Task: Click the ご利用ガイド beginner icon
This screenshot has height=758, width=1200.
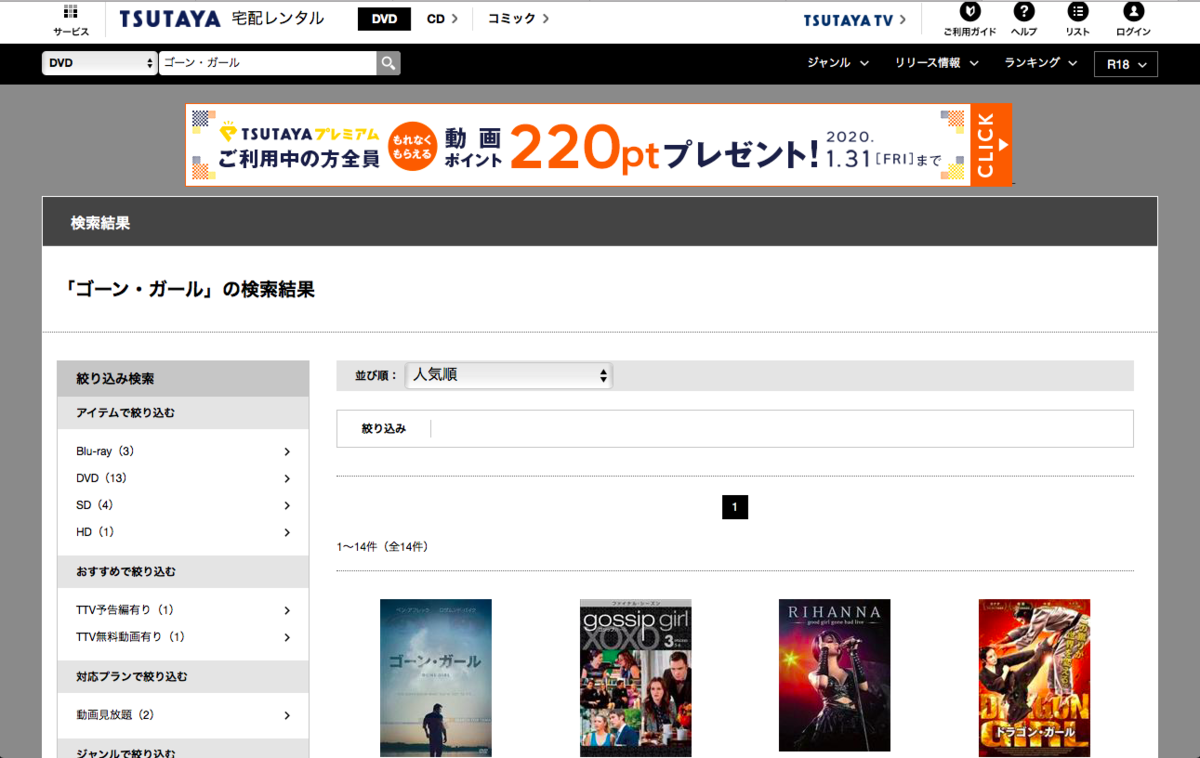Action: pos(969,12)
